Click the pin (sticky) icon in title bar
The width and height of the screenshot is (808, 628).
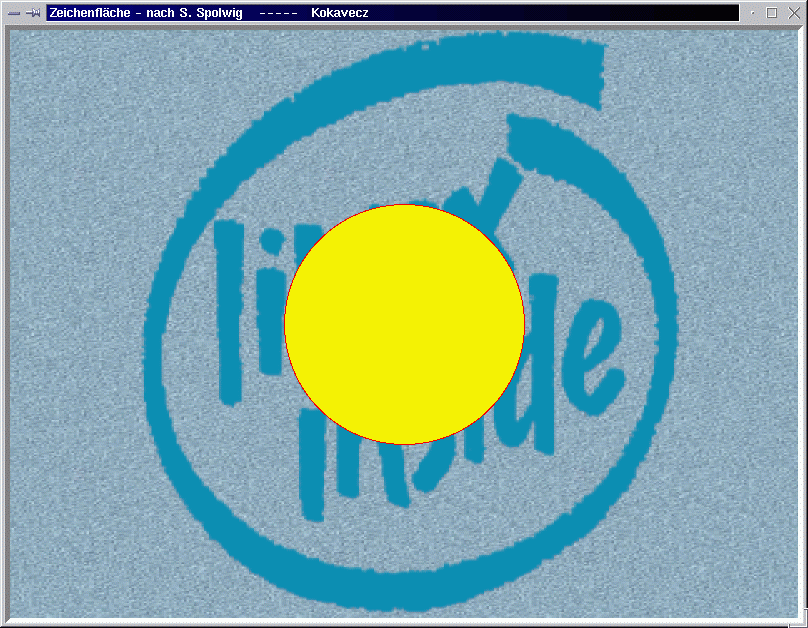[x=33, y=13]
